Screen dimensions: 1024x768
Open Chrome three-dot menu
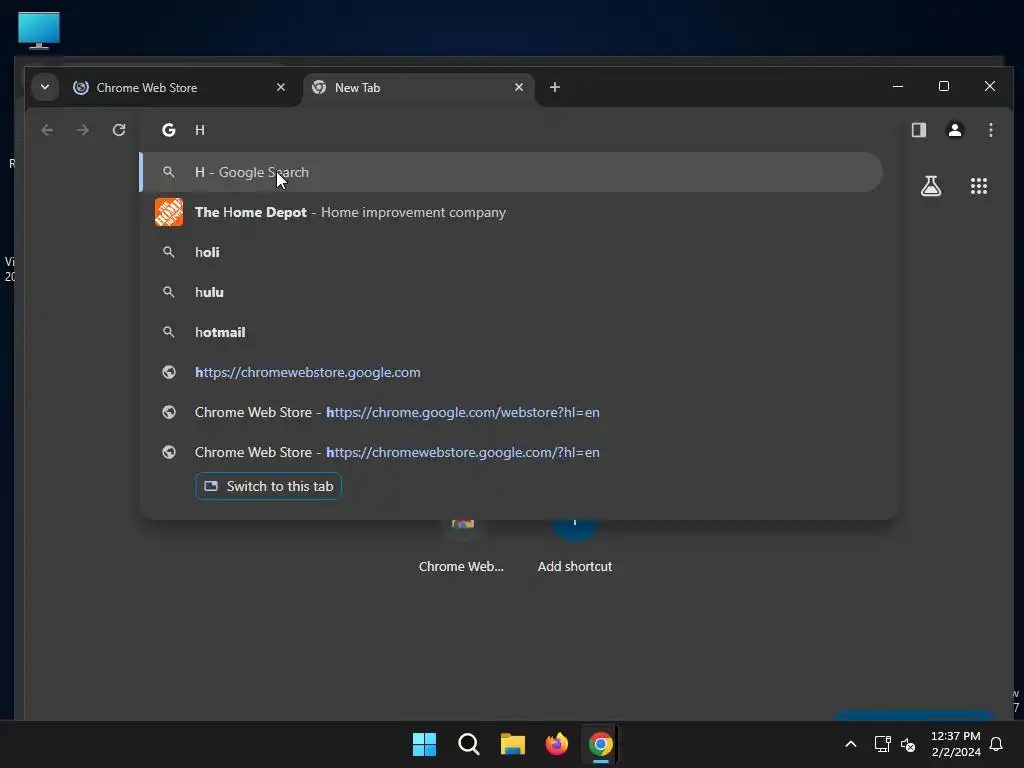tap(991, 130)
